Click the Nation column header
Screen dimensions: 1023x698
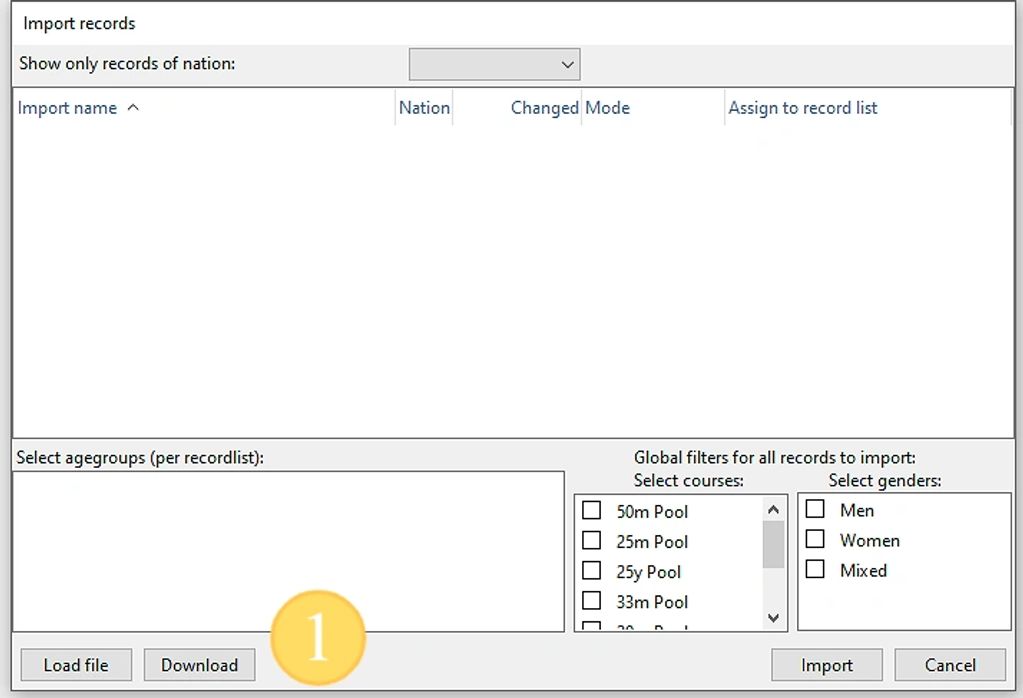[424, 108]
